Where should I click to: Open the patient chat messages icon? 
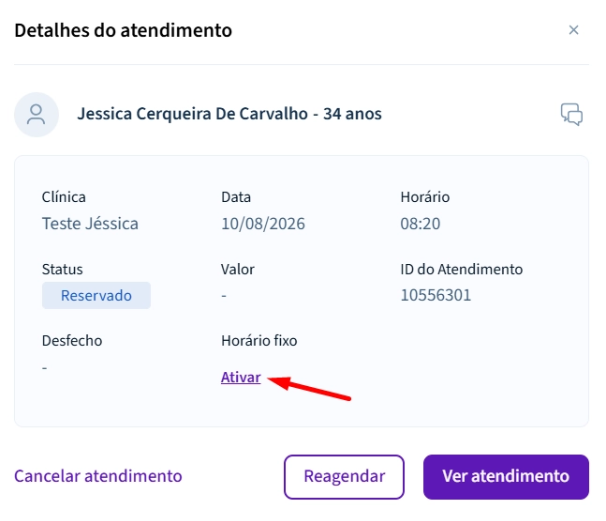[572, 114]
